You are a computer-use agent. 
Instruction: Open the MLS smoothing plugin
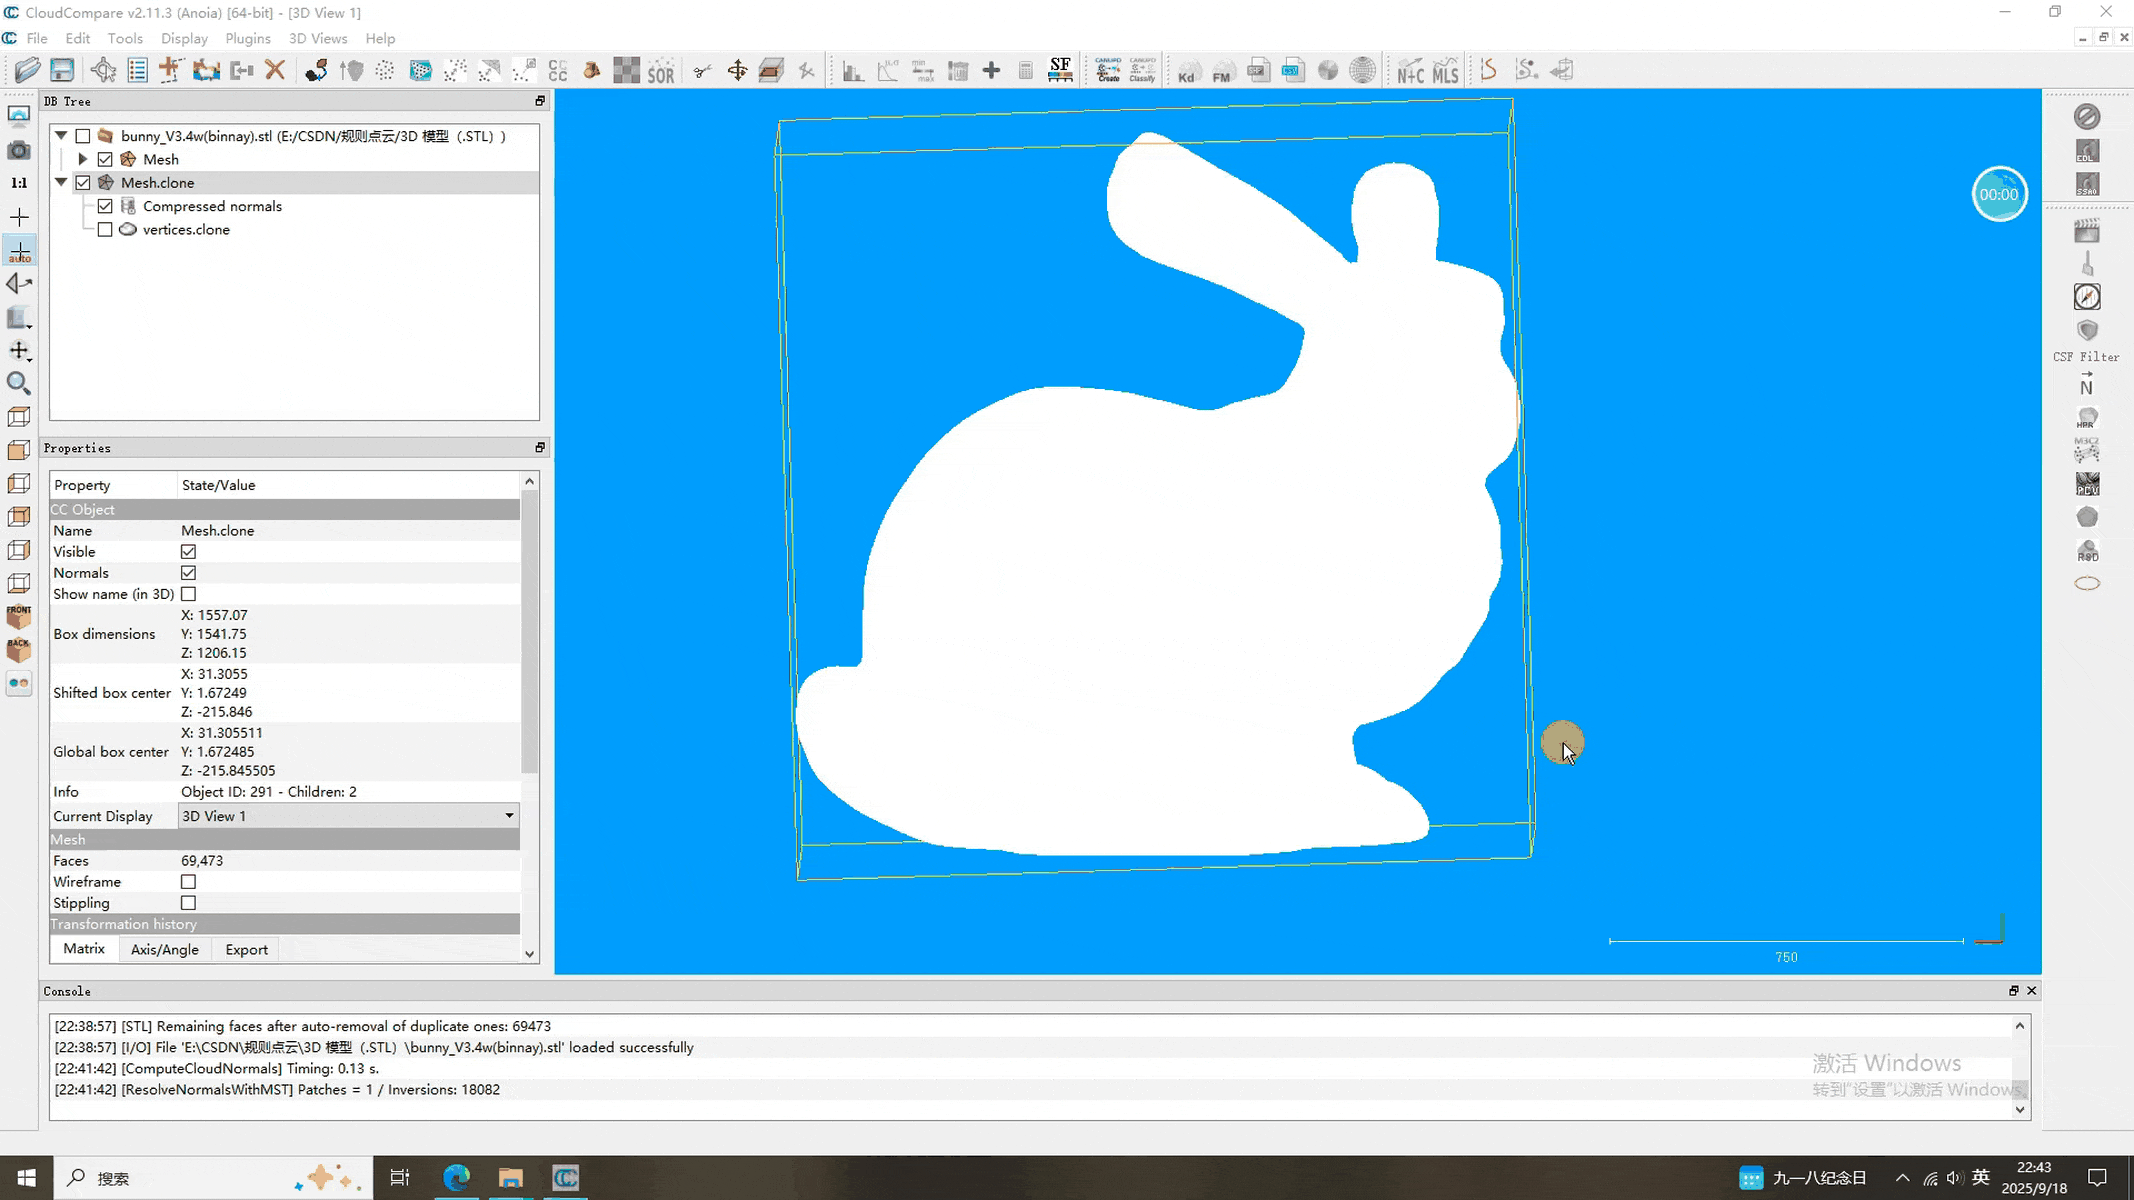pyautogui.click(x=1445, y=70)
